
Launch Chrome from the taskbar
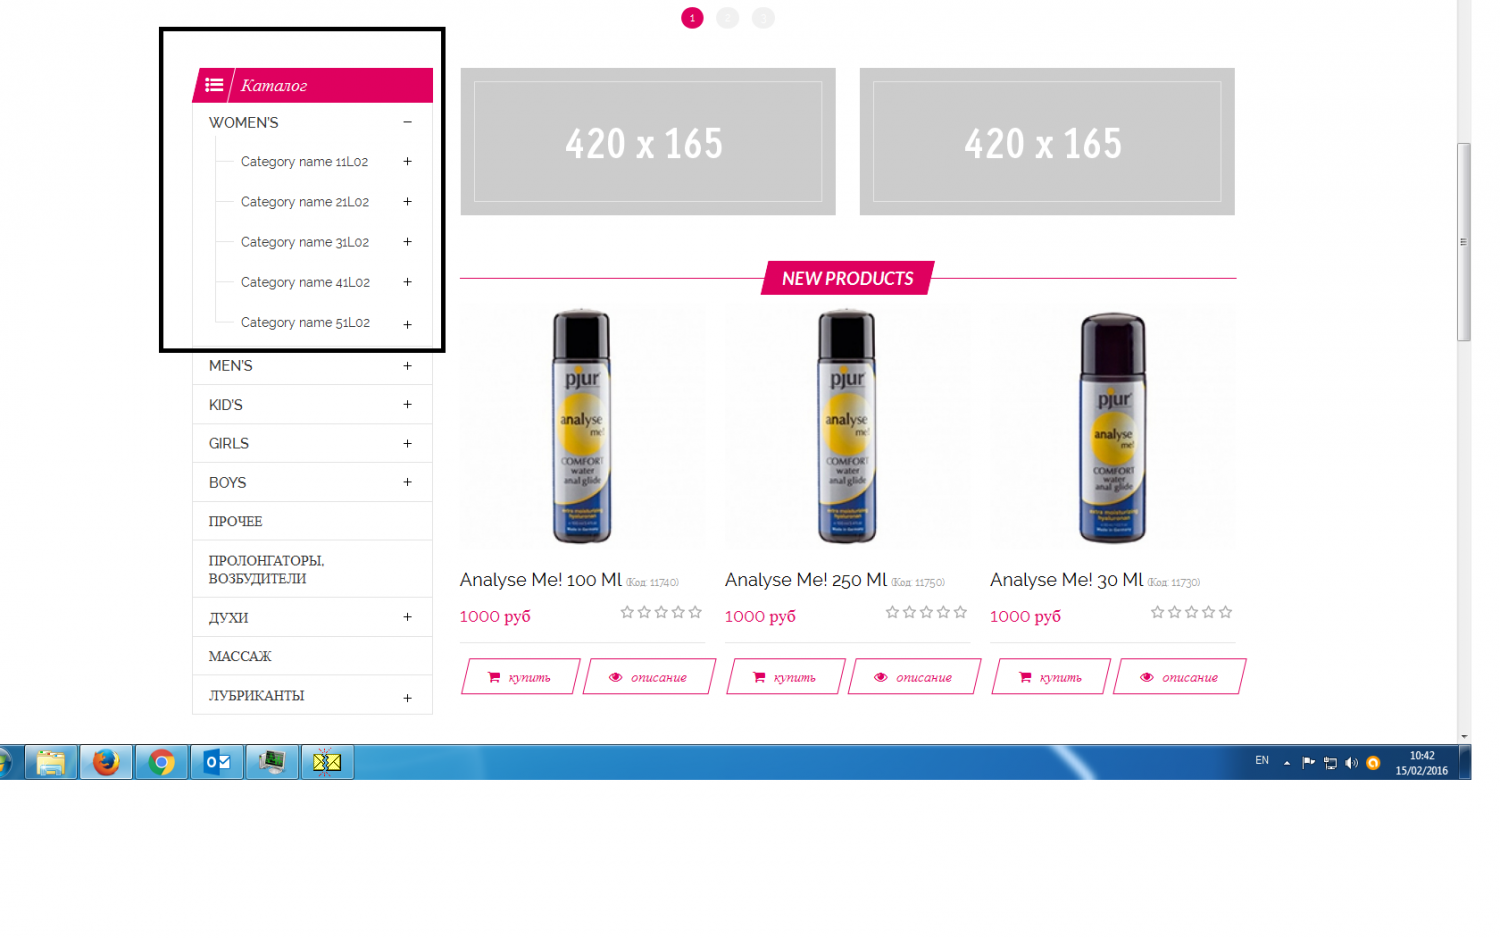(x=161, y=762)
